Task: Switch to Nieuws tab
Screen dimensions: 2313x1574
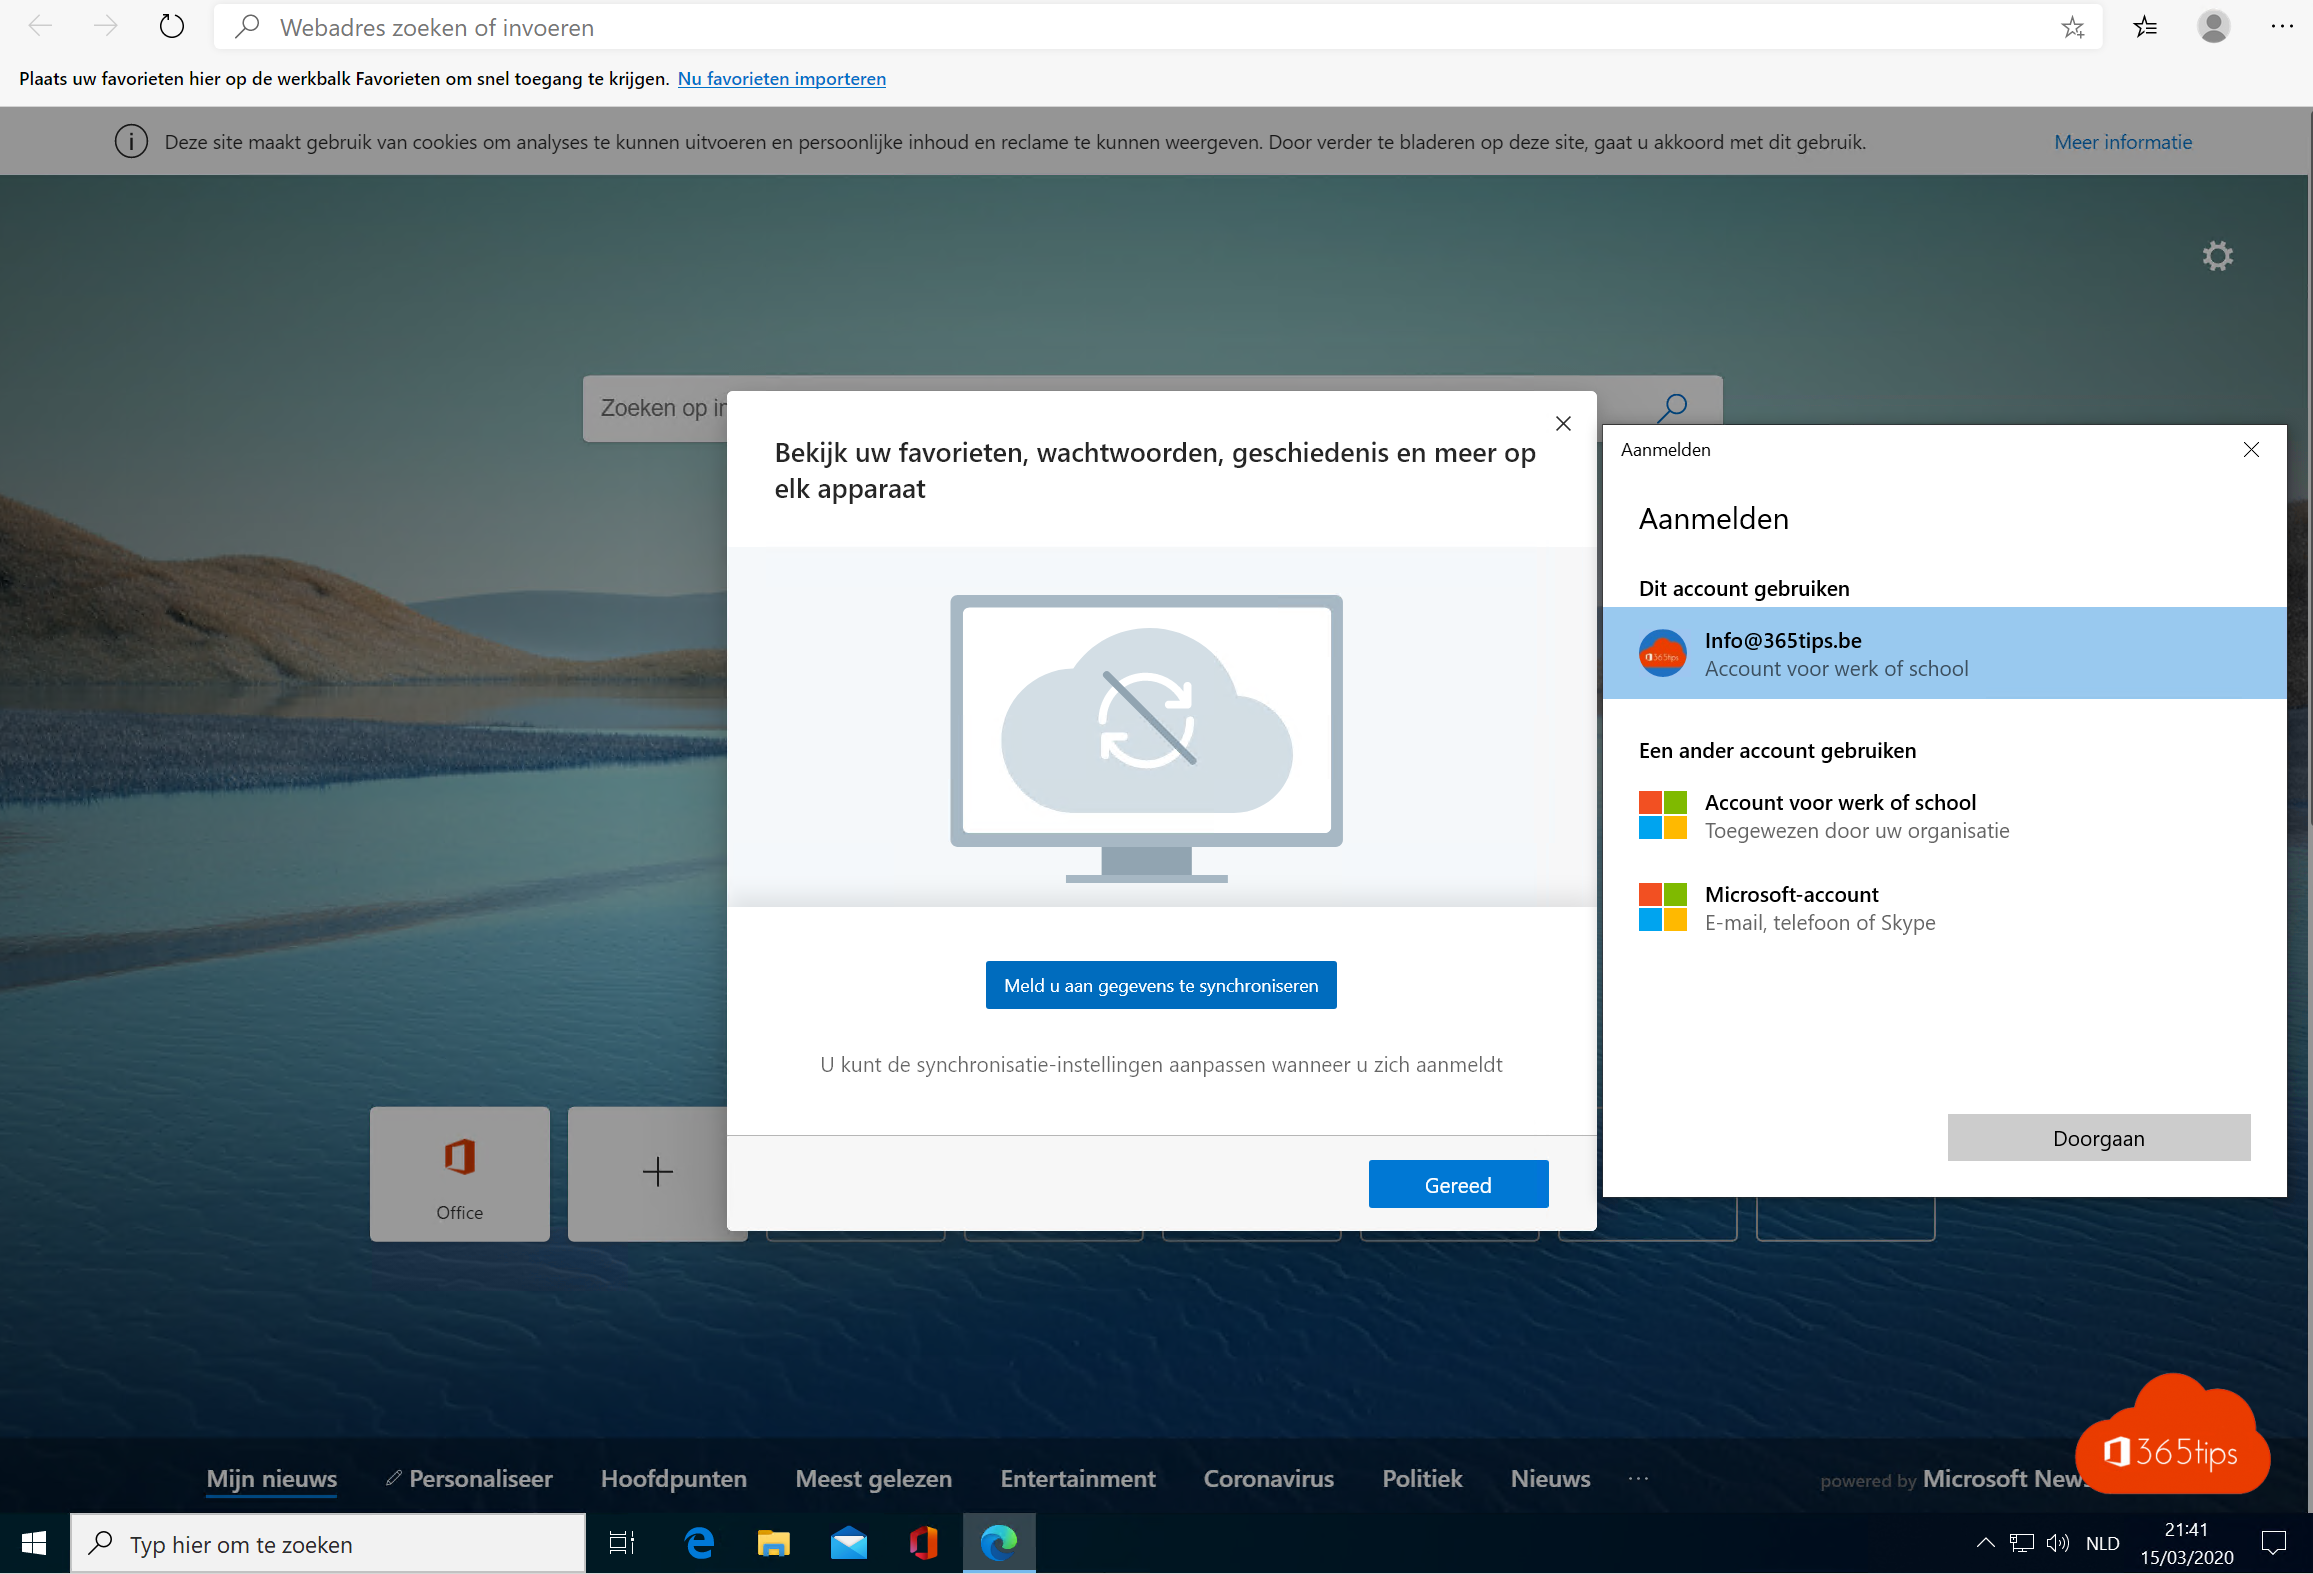Action: click(x=1551, y=1479)
